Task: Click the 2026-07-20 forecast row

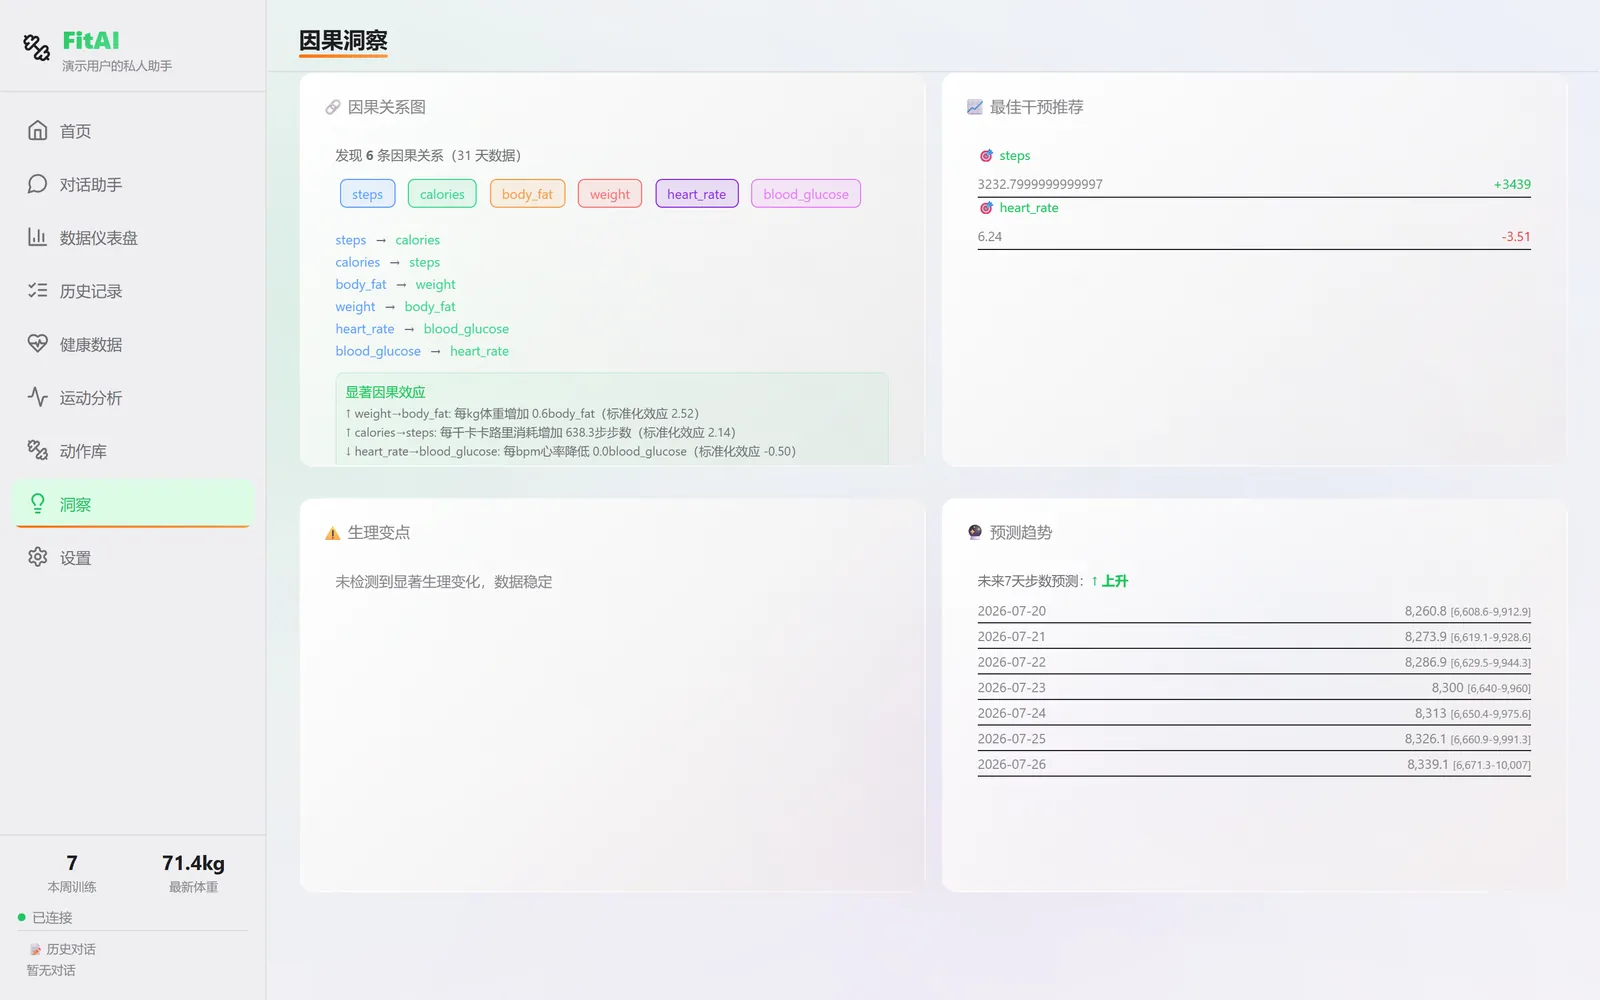Action: pos(1254,611)
